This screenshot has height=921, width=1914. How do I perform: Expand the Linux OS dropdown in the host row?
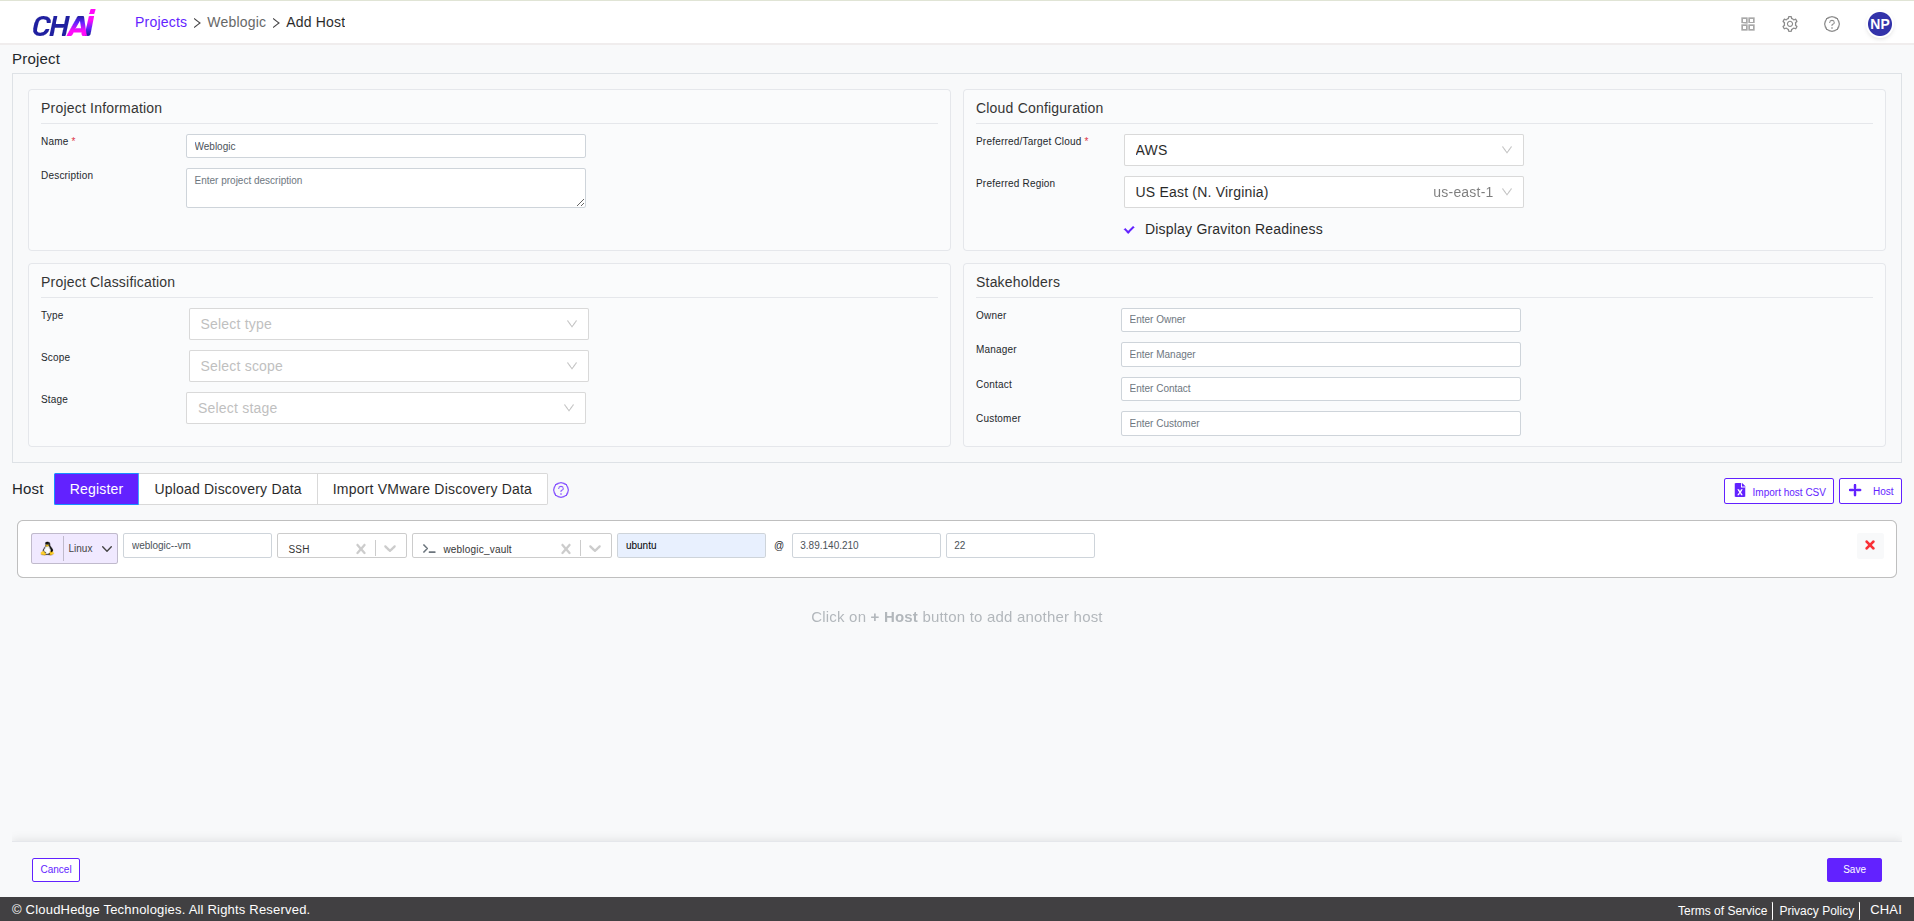105,548
